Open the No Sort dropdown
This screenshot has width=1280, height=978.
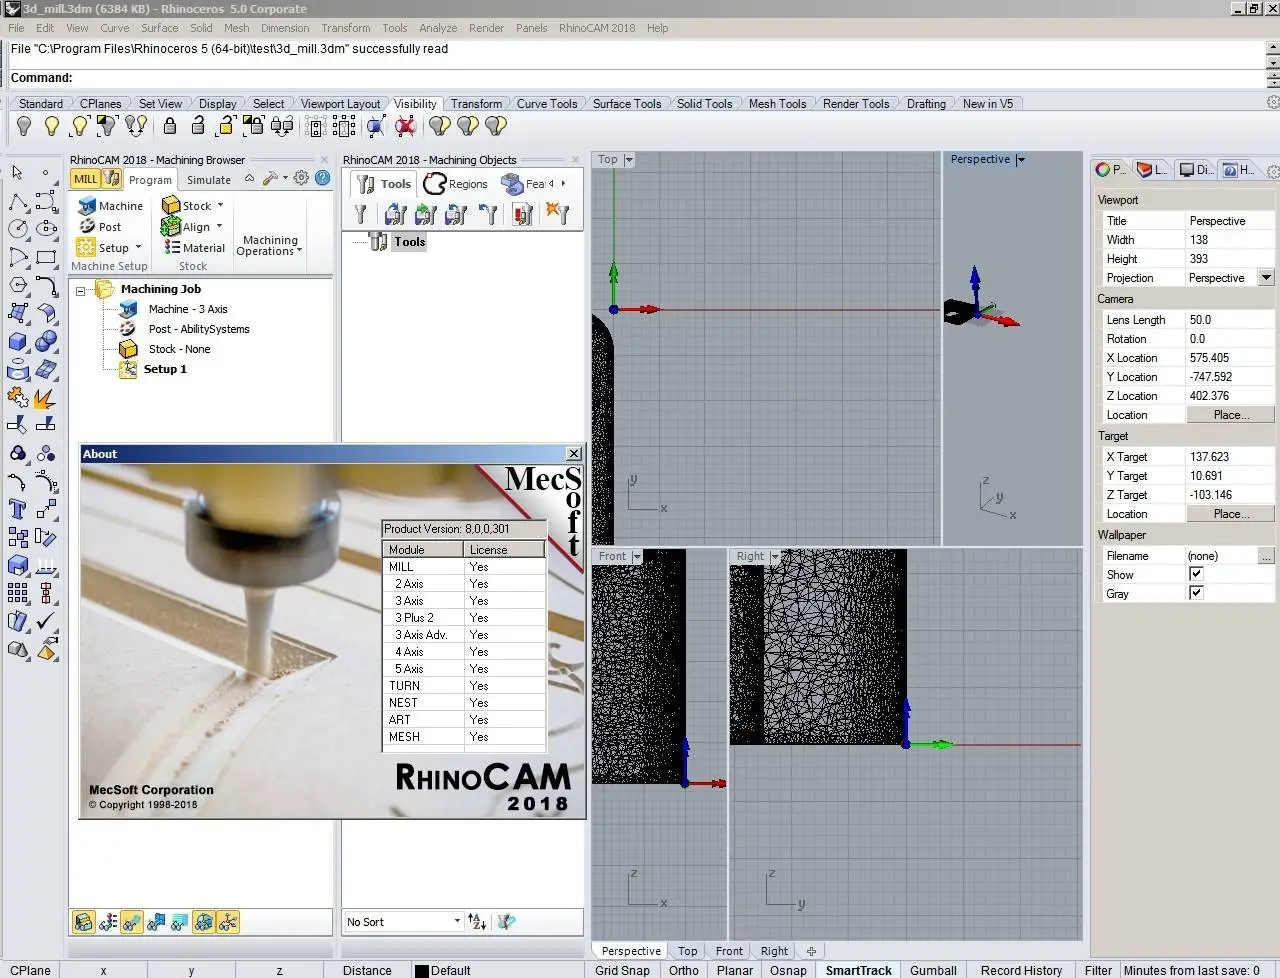(x=457, y=922)
